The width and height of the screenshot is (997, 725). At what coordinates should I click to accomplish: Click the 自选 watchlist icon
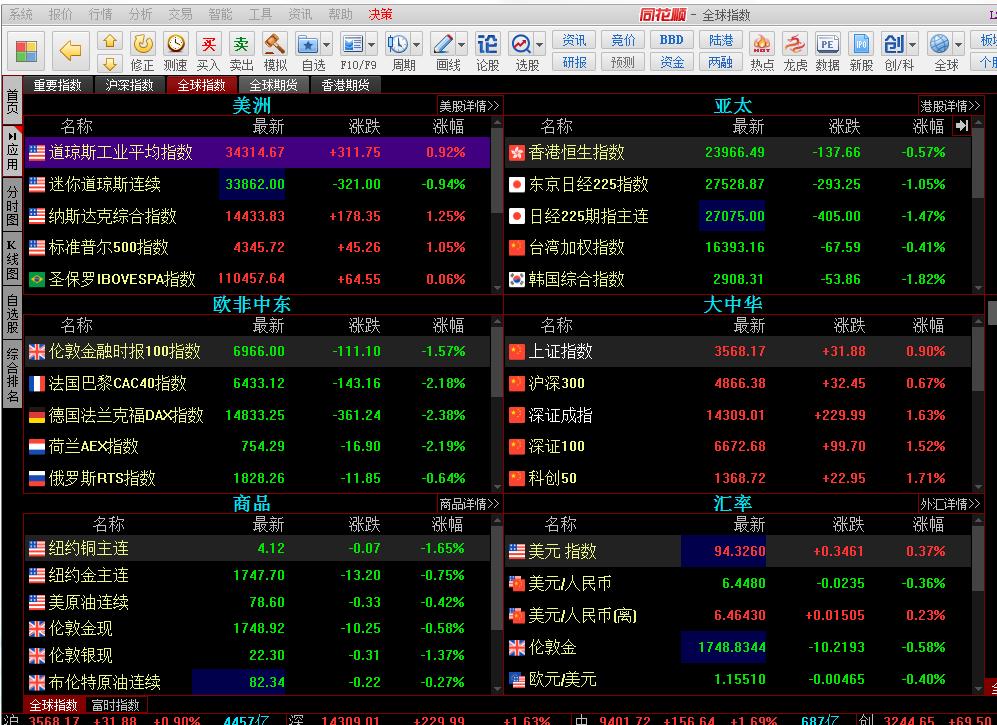pos(308,44)
